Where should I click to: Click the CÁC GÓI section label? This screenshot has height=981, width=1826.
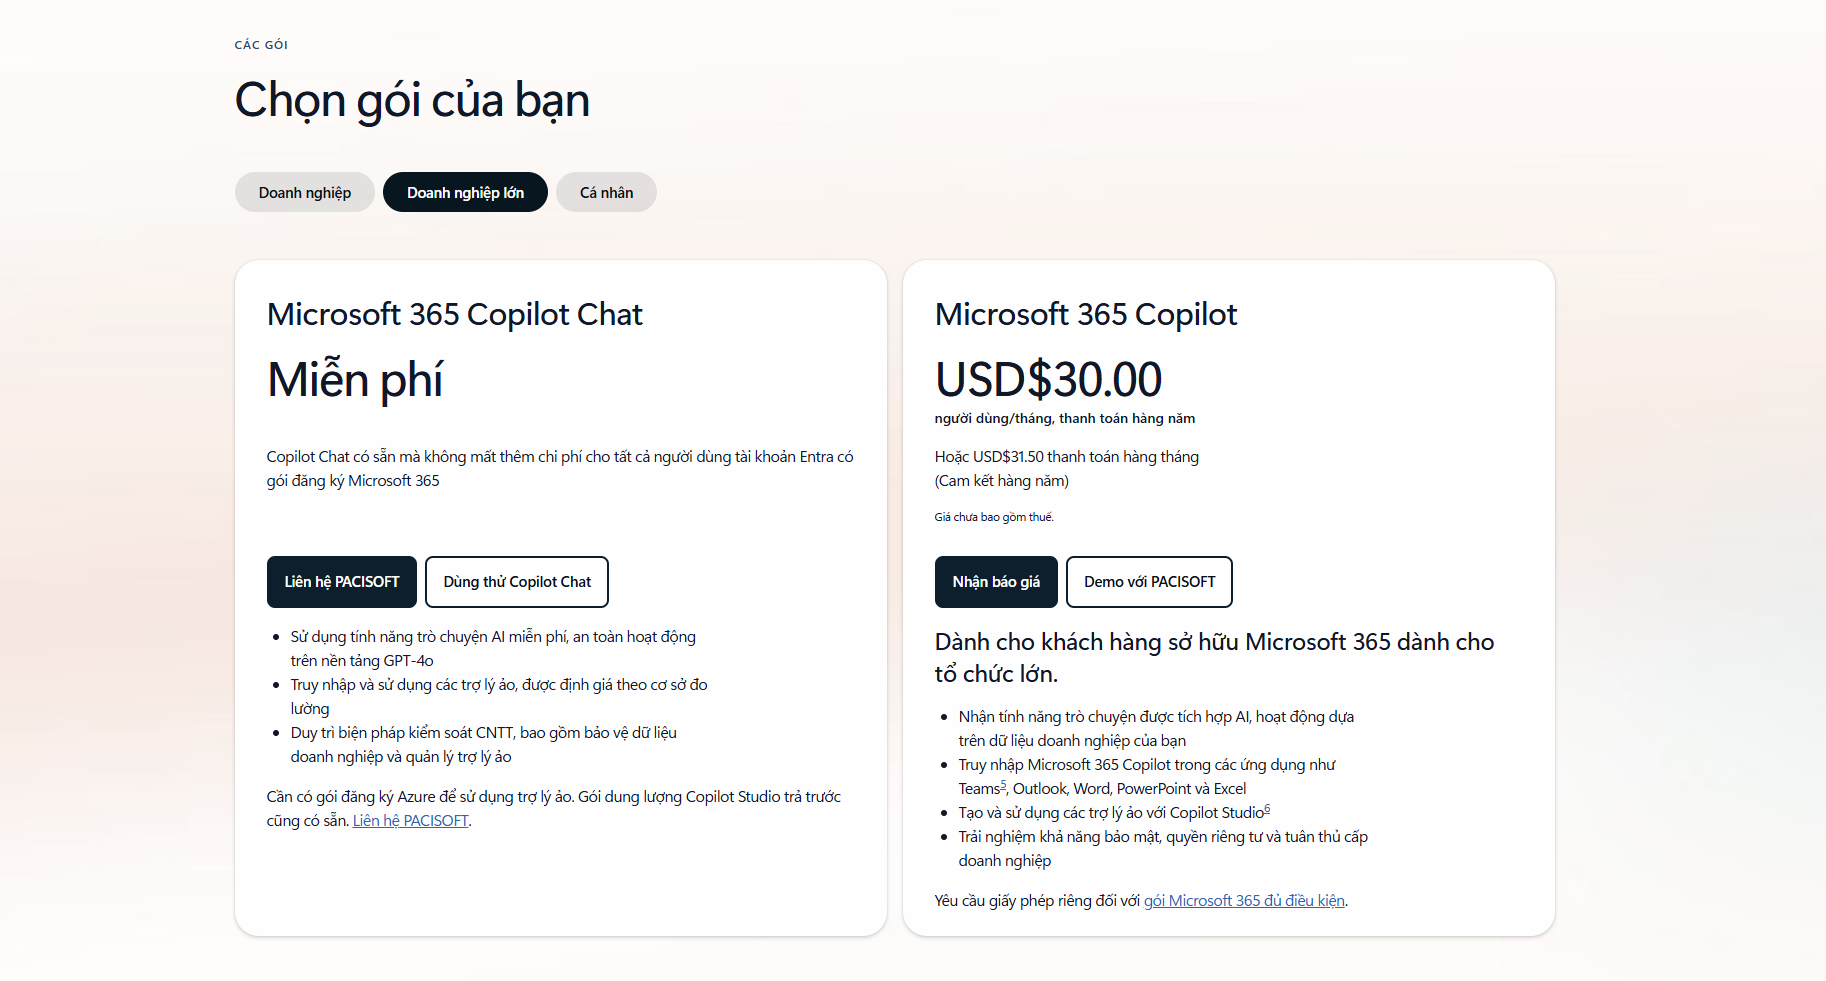coord(261,45)
